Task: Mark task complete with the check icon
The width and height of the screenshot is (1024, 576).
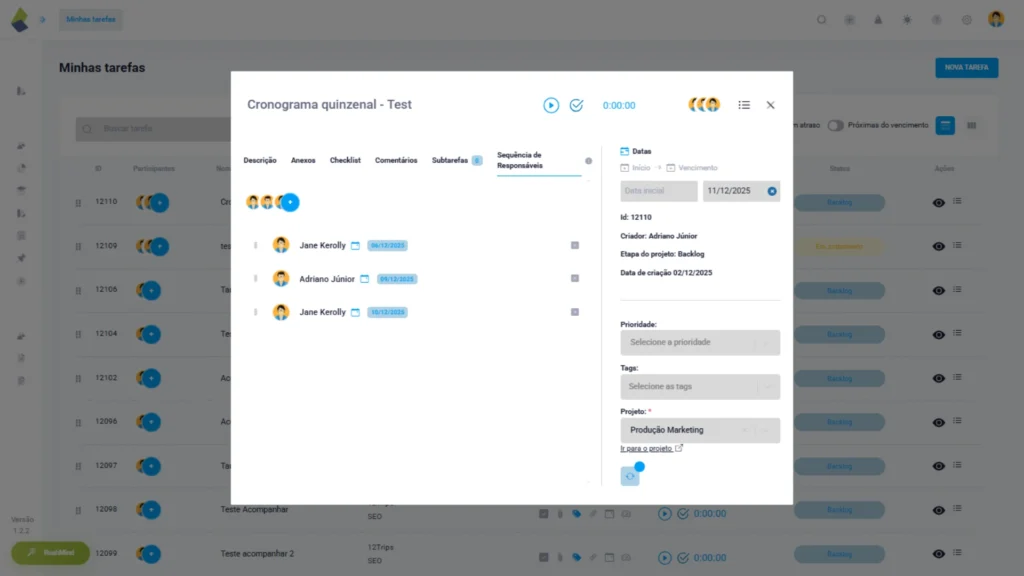Action: [576, 105]
